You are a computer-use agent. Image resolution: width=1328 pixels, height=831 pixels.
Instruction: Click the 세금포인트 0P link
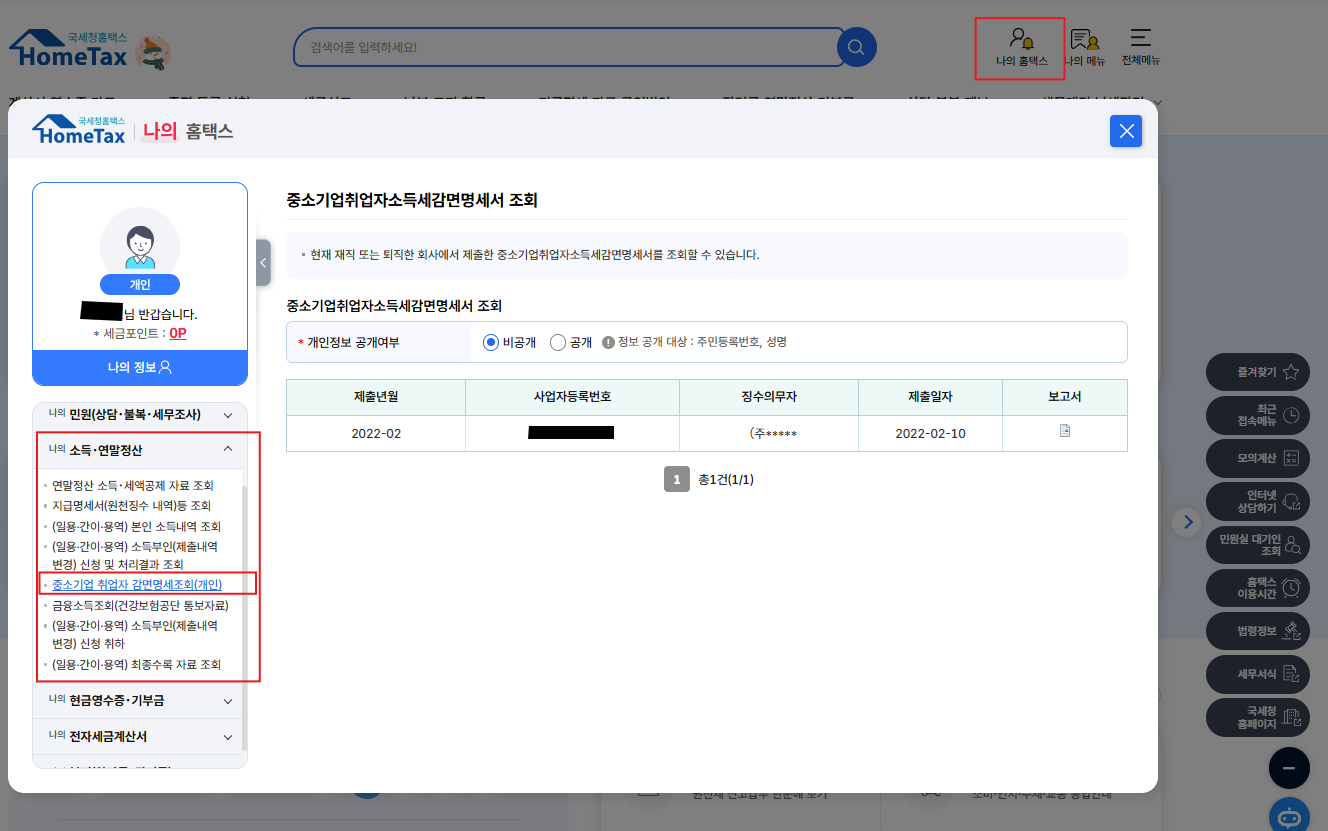coord(177,333)
